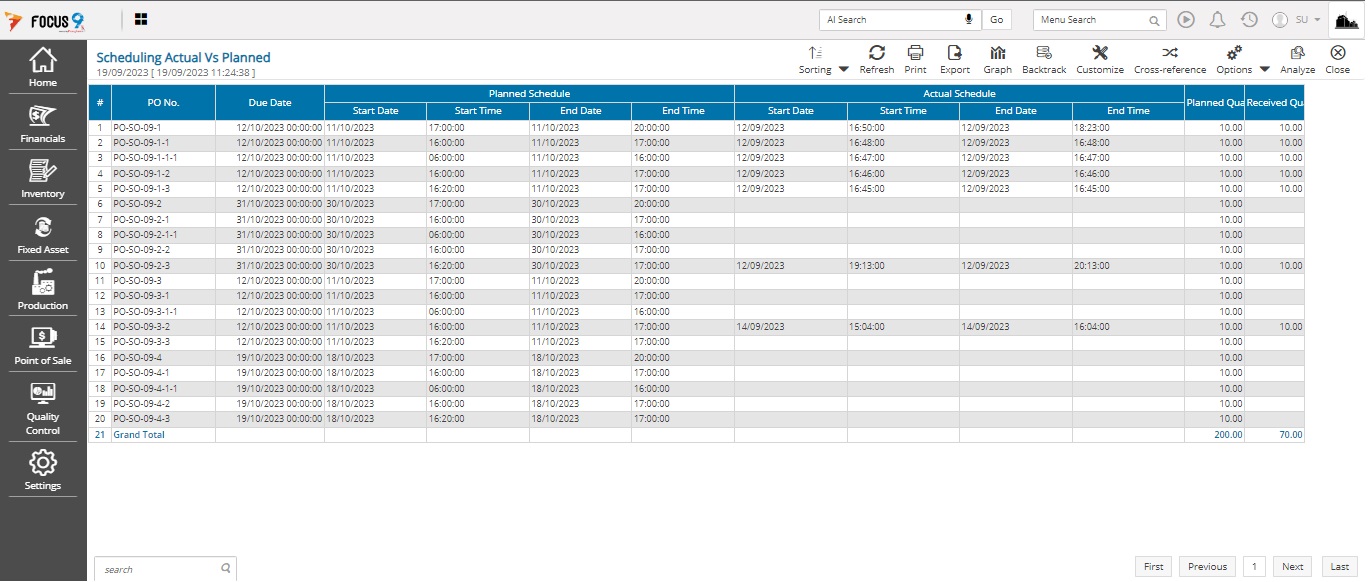The height and width of the screenshot is (582, 1372).
Task: Click the microphone icon in AI Search
Action: 968,20
